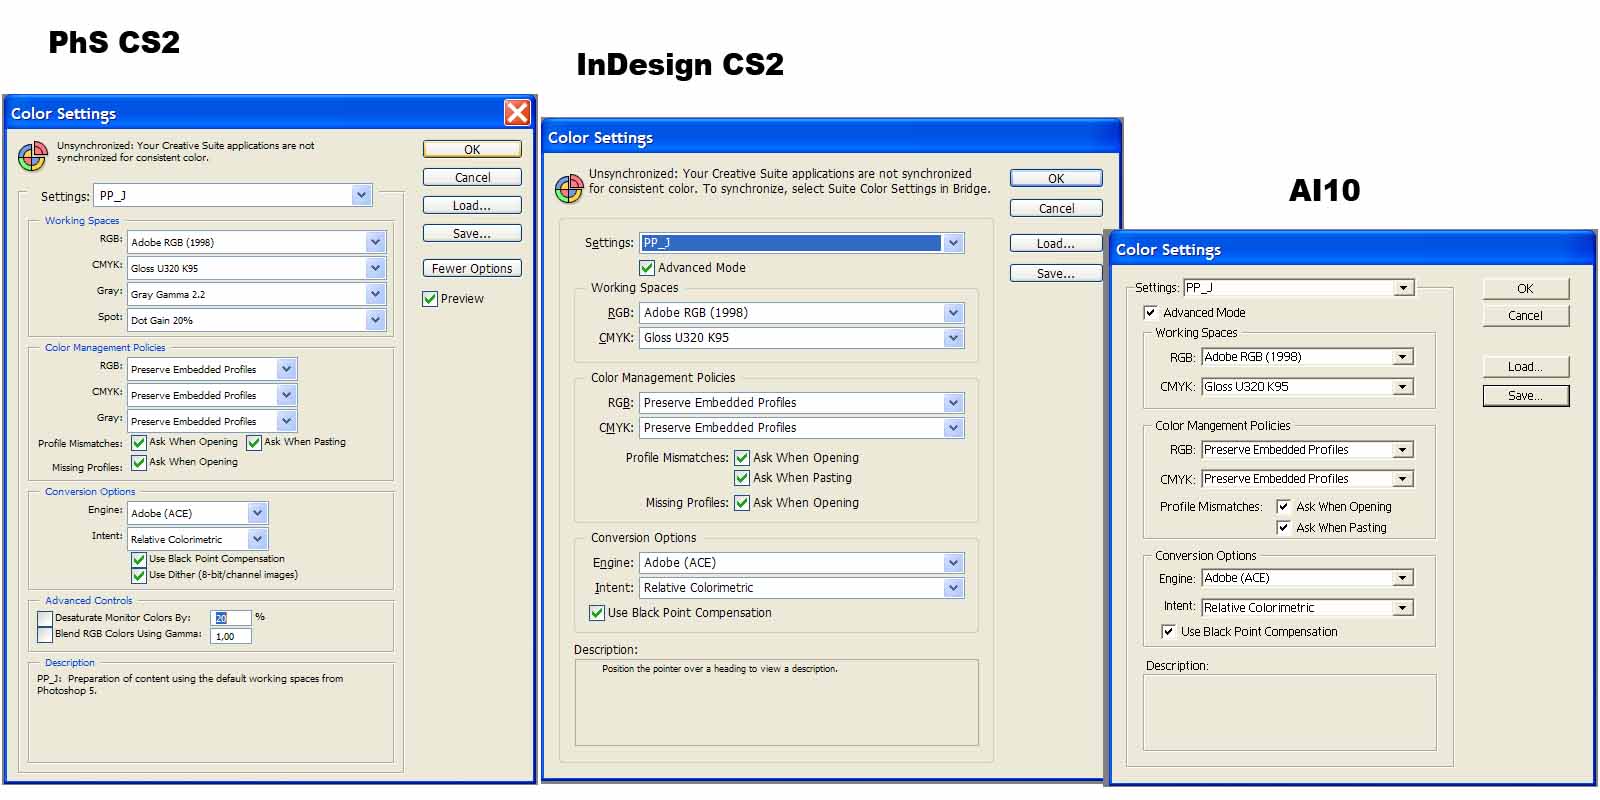Click Save... in InDesign Color Settings
The width and height of the screenshot is (1600, 800).
[x=1056, y=273]
